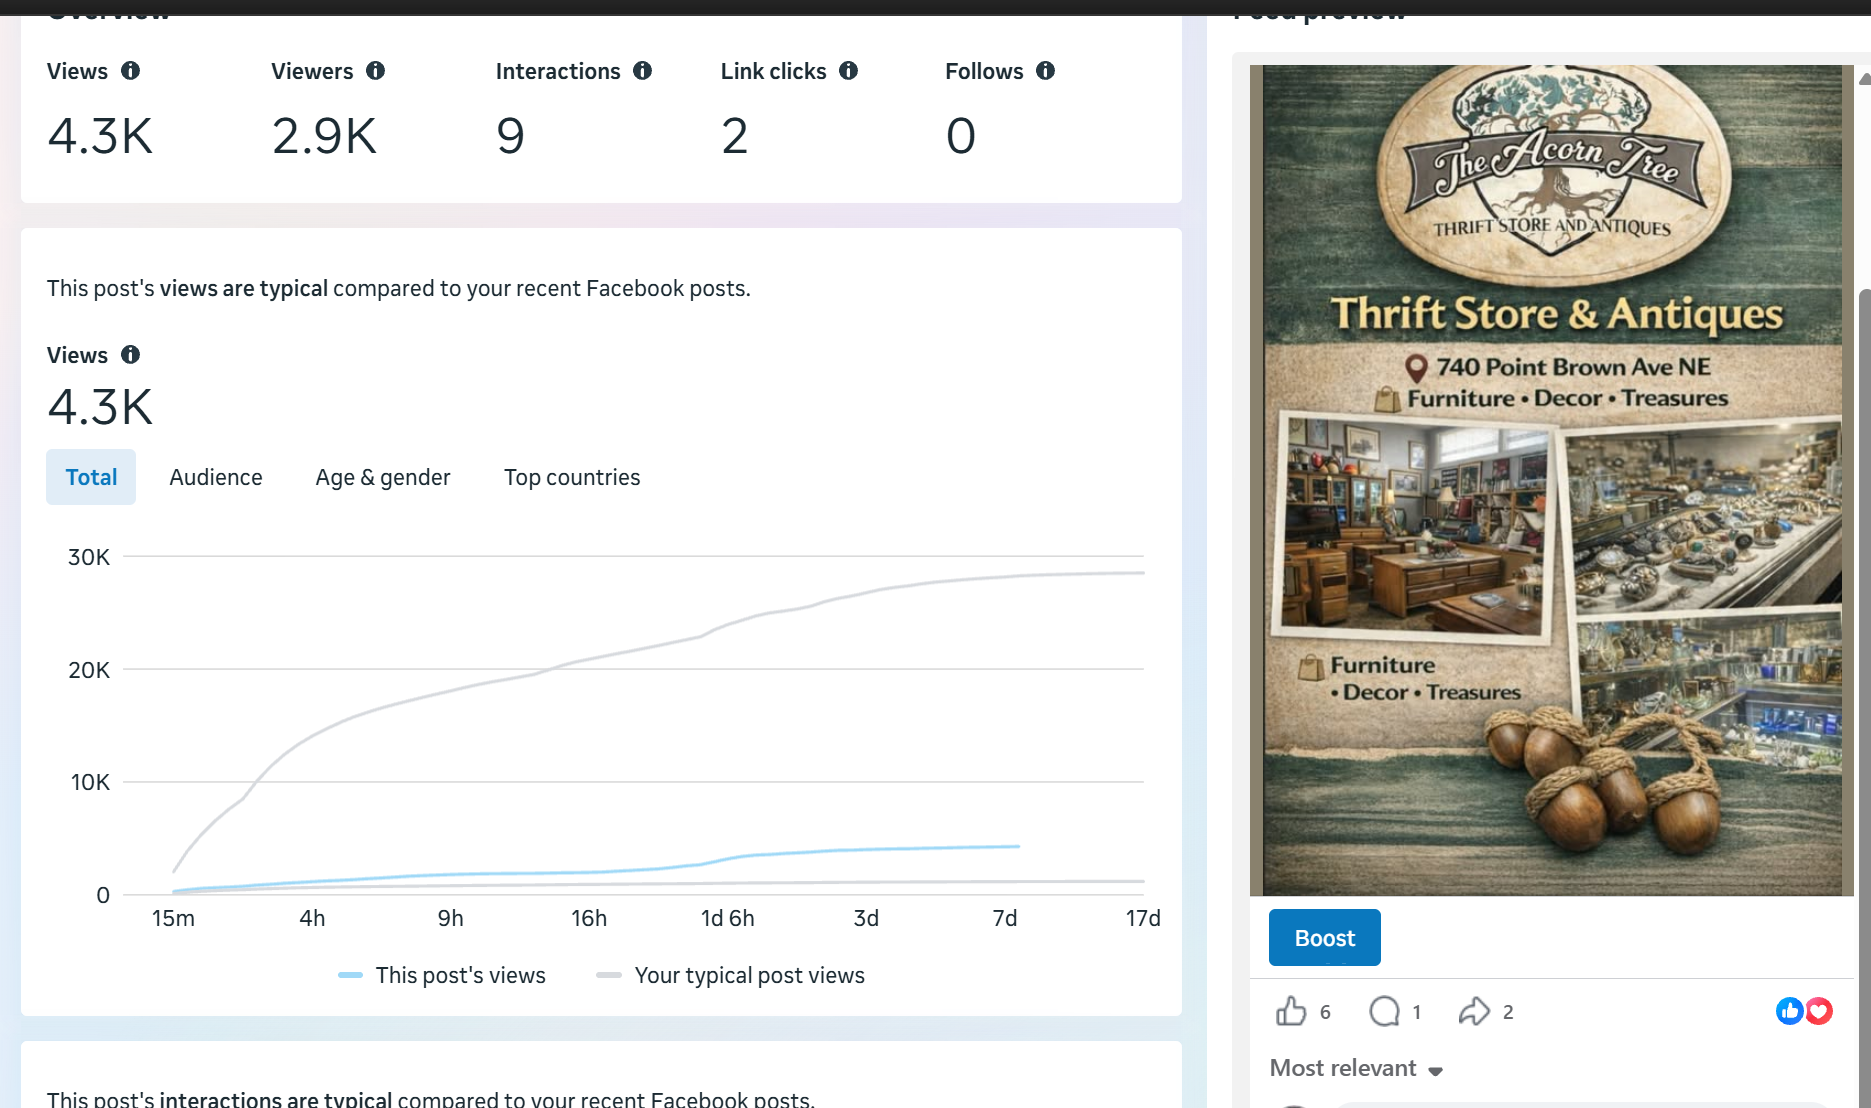Screen dimensions: 1871x1108
Task: Click the 'This post's views' legend entry
Action: click(x=442, y=975)
